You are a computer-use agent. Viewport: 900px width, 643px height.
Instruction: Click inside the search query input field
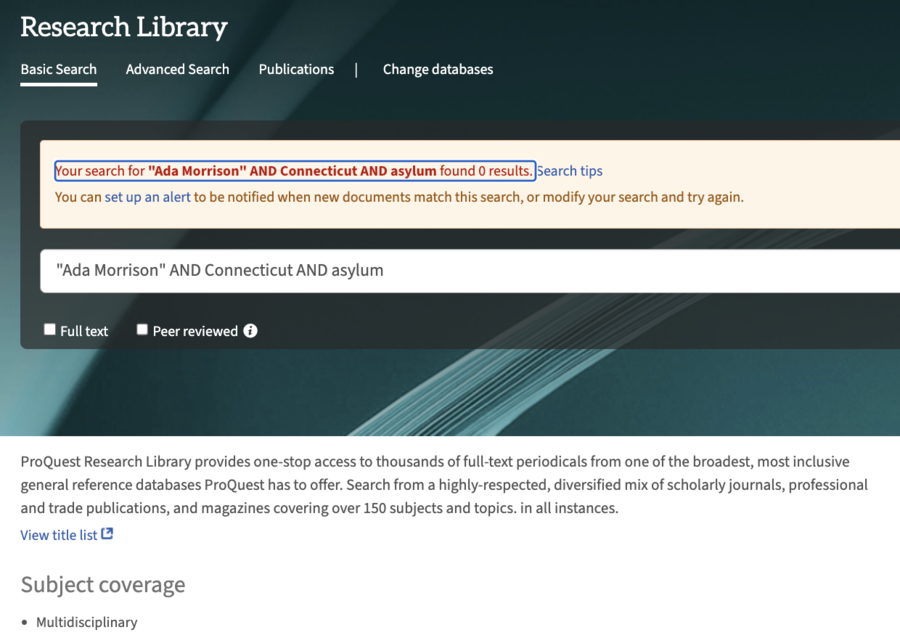(x=400, y=271)
